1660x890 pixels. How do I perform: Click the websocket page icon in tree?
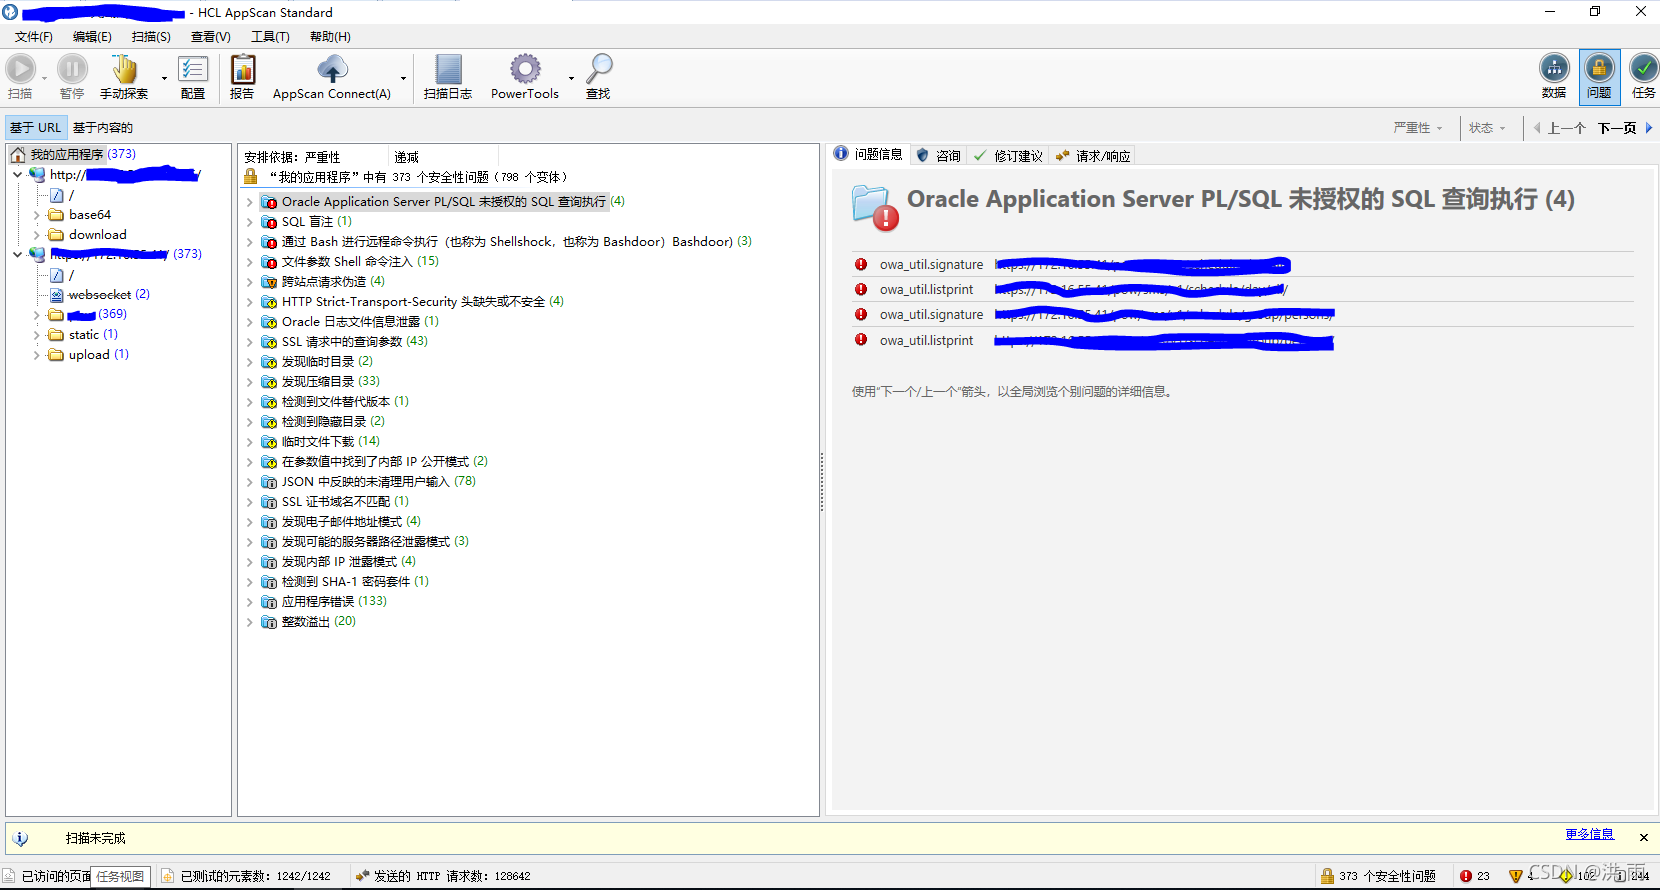pos(57,295)
